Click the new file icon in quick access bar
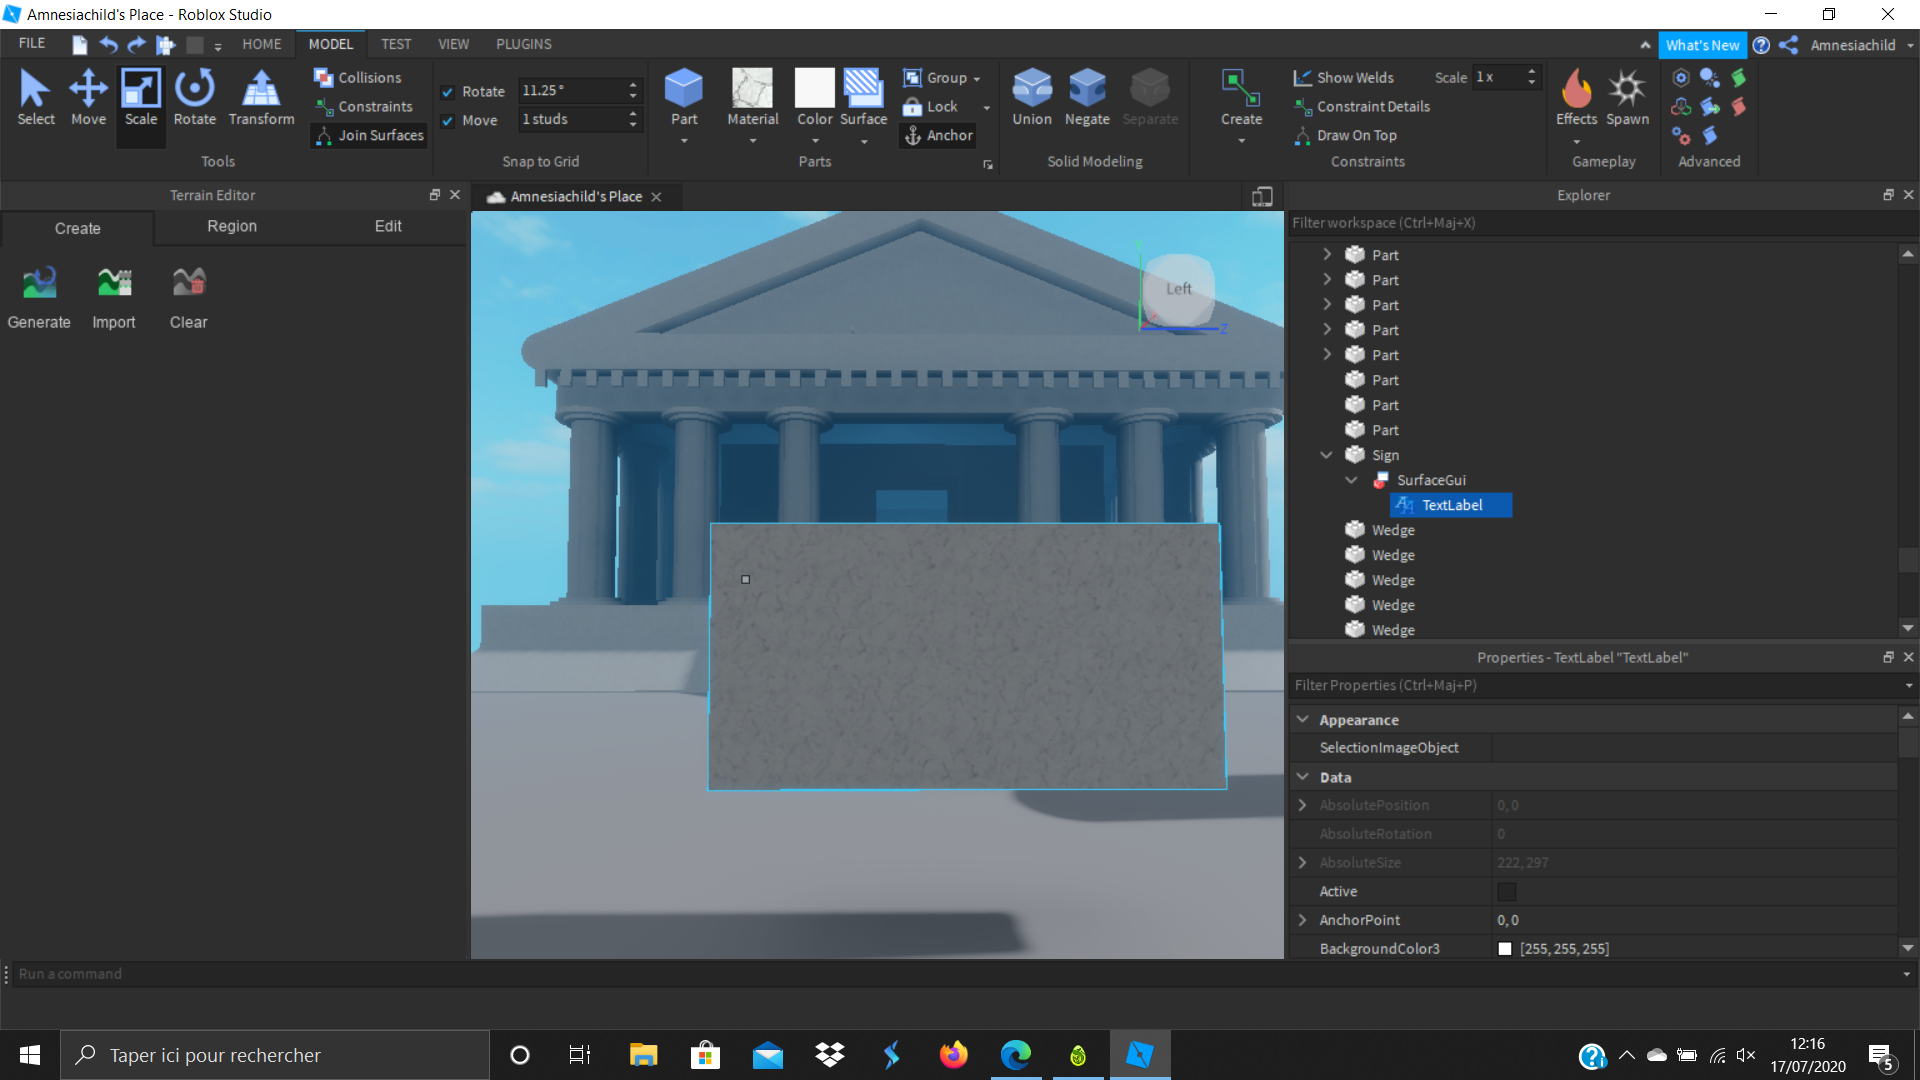 (x=80, y=45)
